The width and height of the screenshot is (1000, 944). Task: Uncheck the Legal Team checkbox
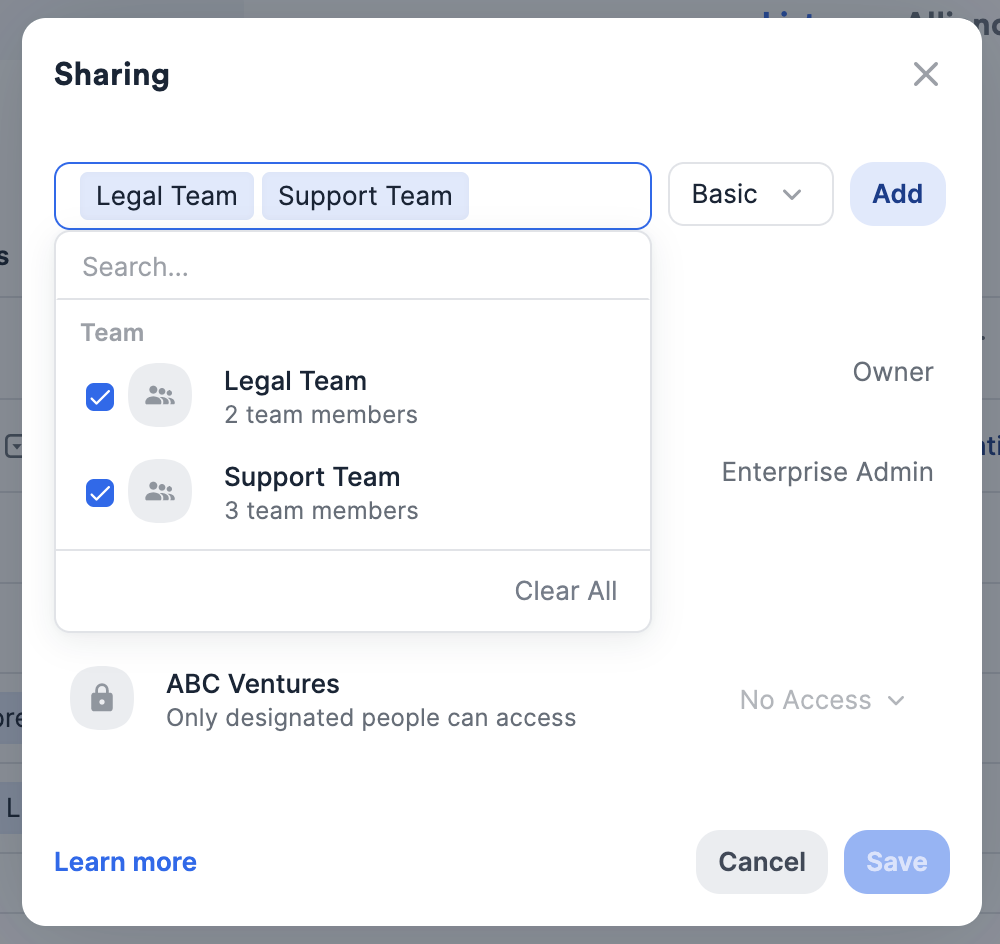click(100, 397)
